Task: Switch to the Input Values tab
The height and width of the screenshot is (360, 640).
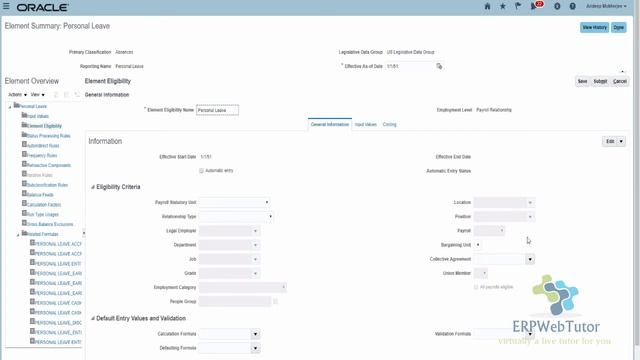Action: click(366, 124)
